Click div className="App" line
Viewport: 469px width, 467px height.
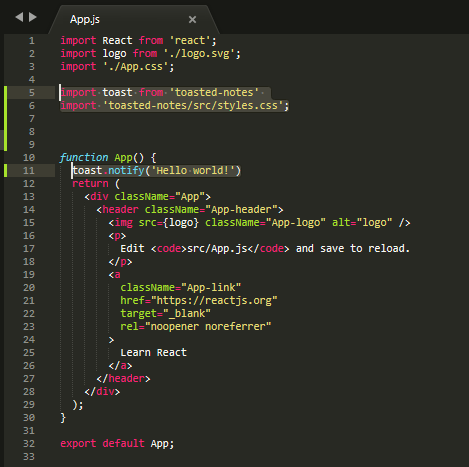point(147,197)
